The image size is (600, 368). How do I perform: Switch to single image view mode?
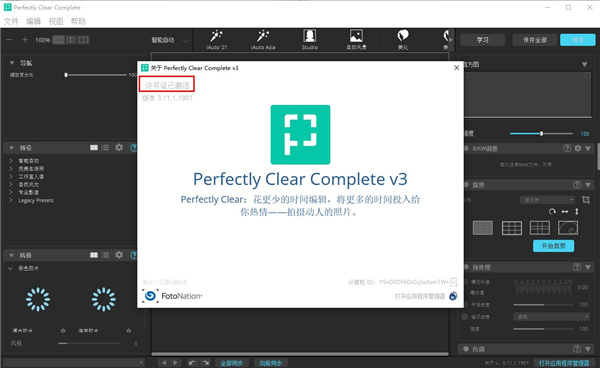click(x=58, y=40)
